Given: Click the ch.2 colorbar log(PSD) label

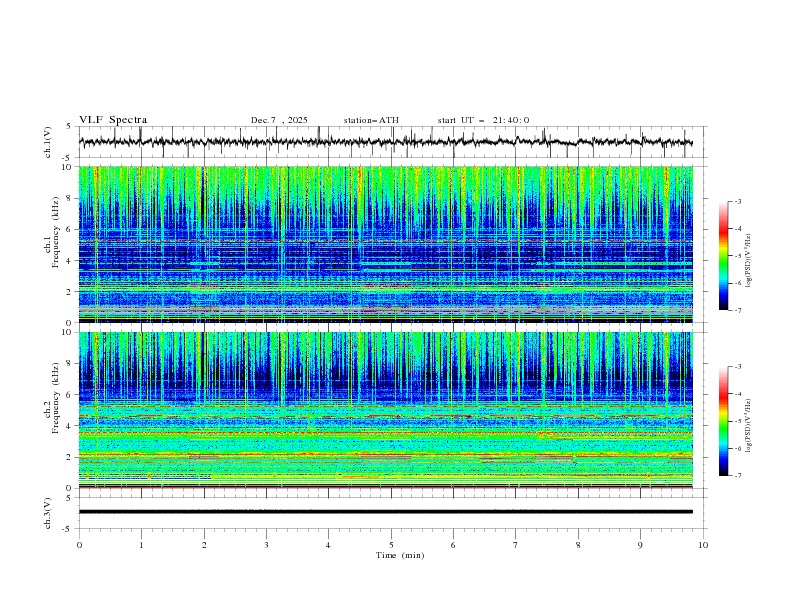Looking at the screenshot, I should [x=749, y=426].
